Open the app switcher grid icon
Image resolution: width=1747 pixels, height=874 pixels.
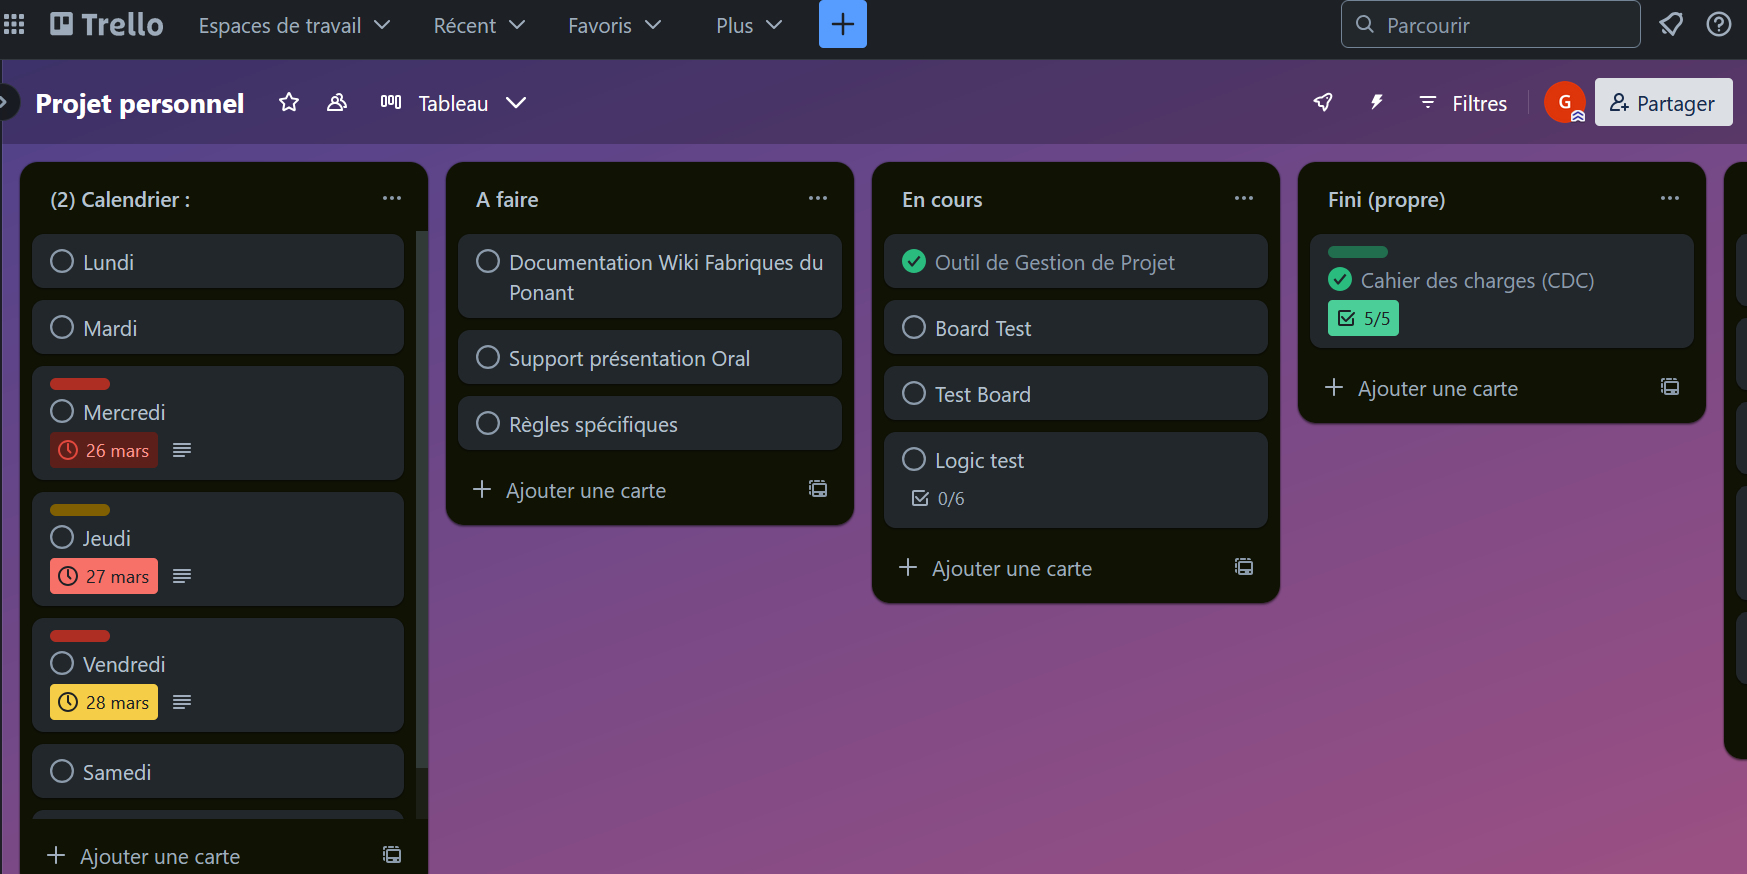click(x=14, y=24)
